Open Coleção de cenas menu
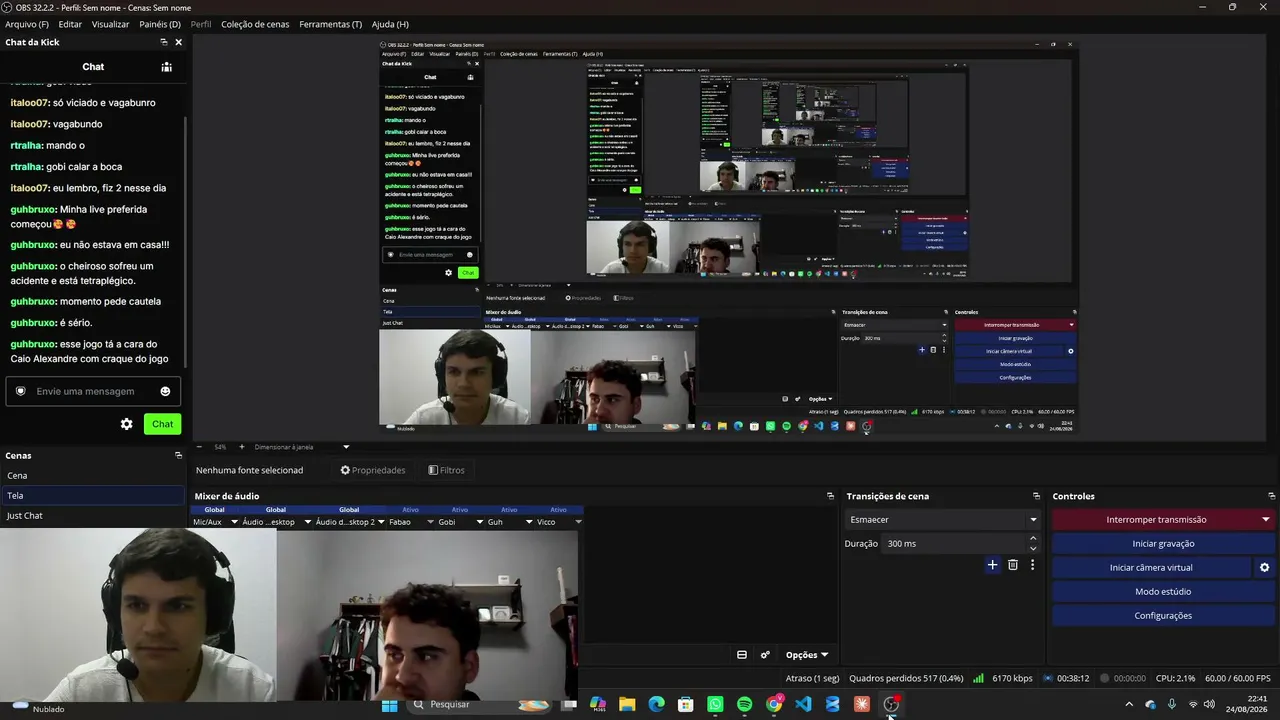 (x=255, y=24)
